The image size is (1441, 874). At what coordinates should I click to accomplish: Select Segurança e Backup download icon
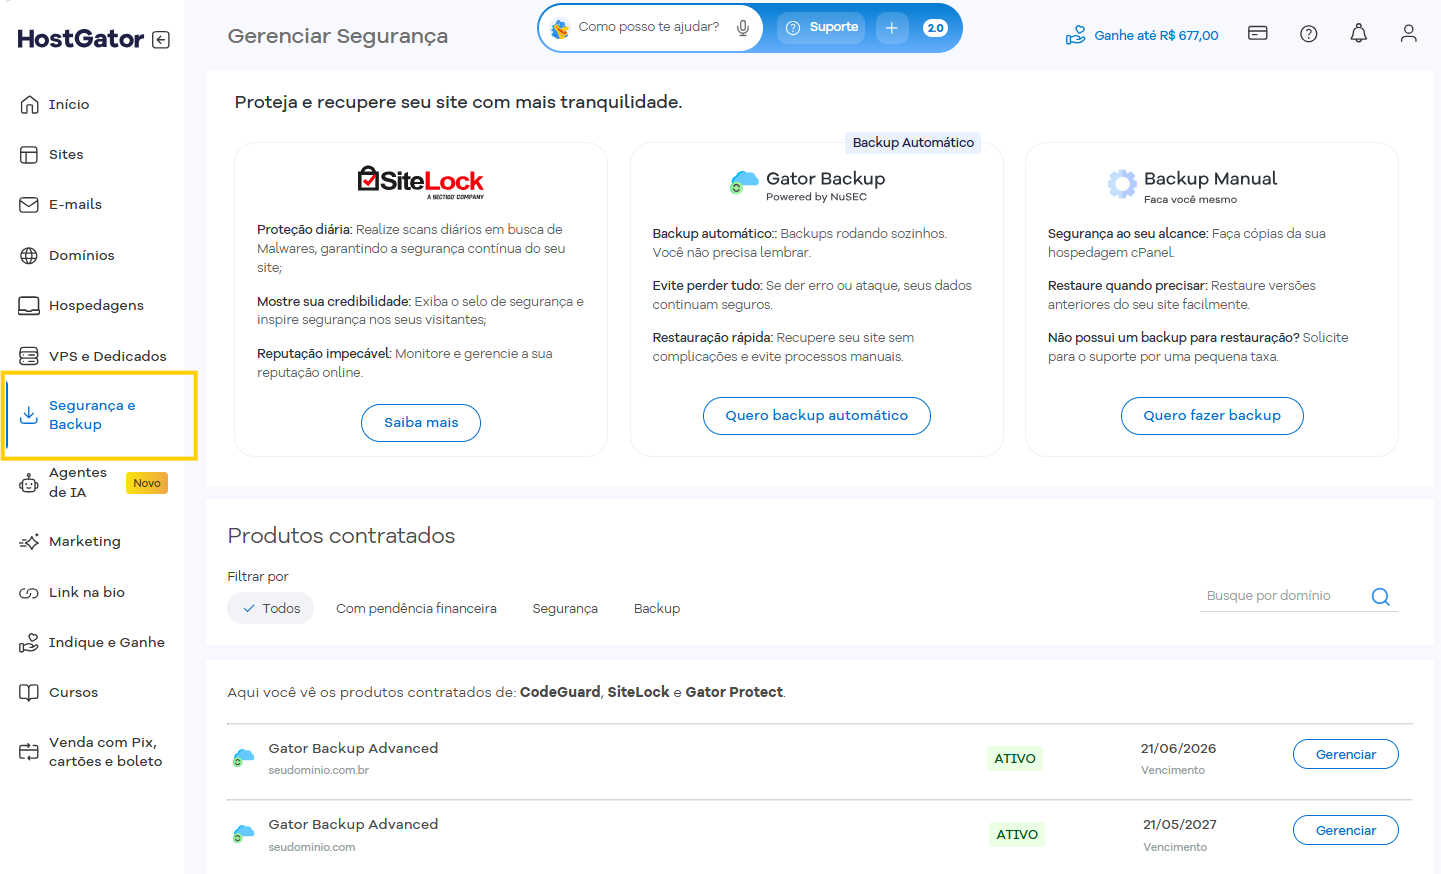pyautogui.click(x=29, y=415)
